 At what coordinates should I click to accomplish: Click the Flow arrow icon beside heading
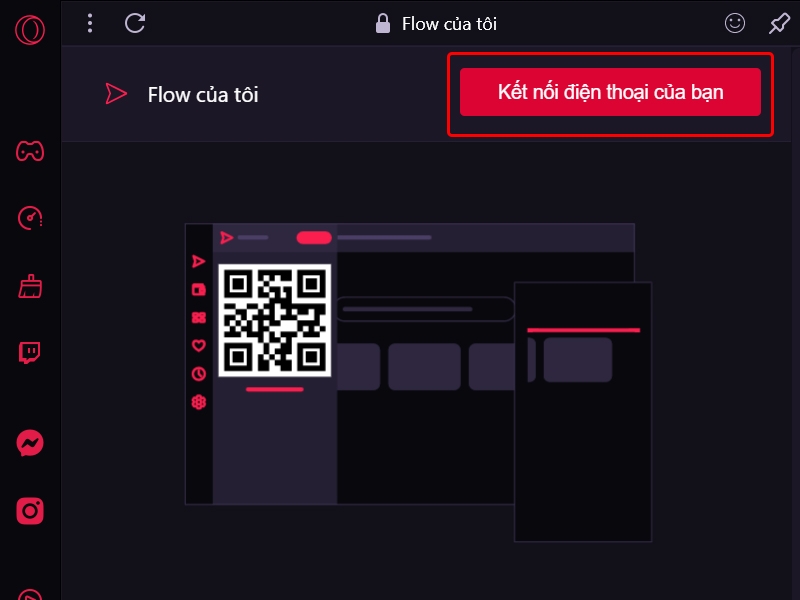click(116, 94)
